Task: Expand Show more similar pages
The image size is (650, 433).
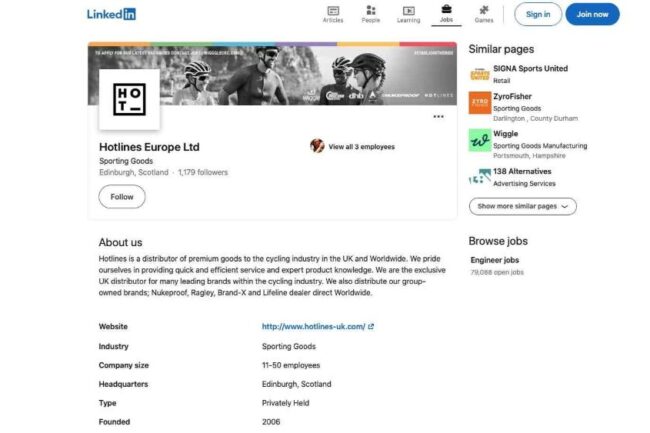Action: click(523, 206)
